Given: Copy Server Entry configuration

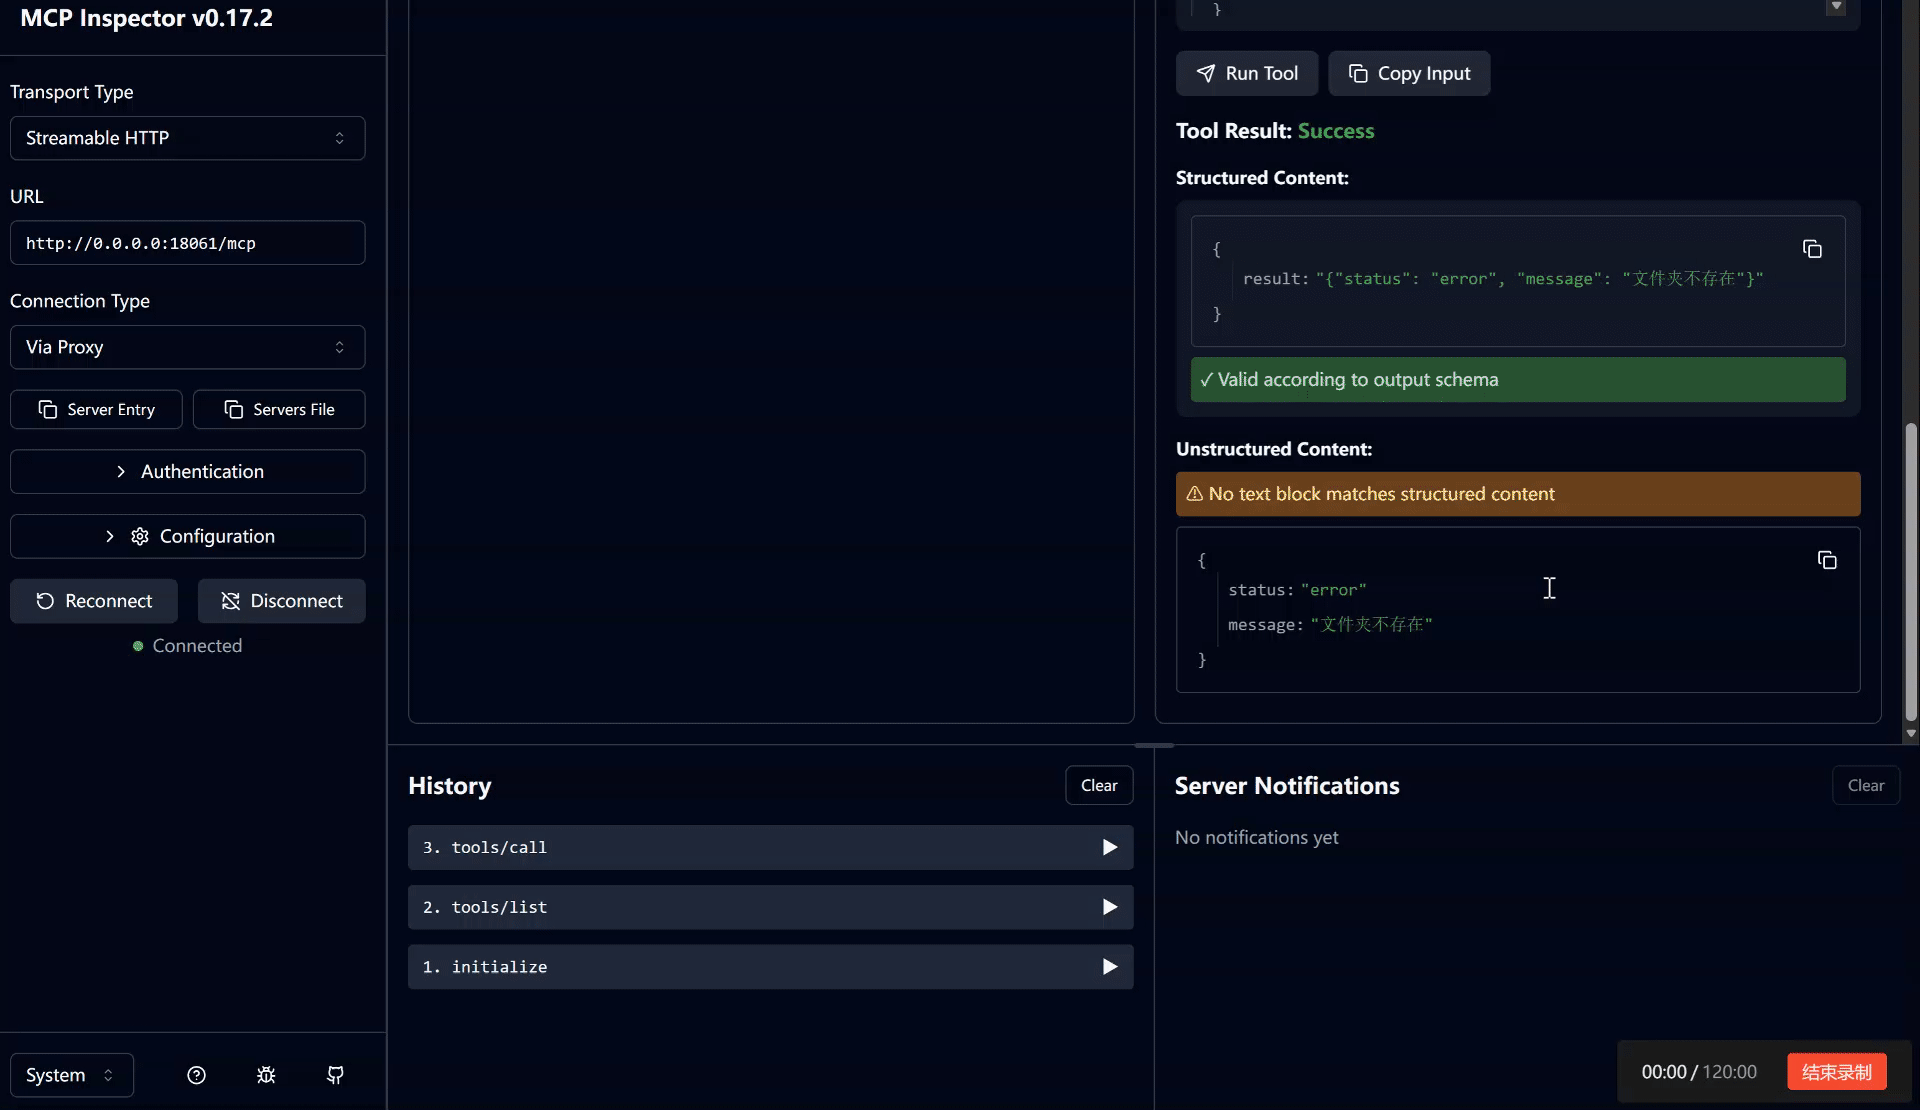Looking at the screenshot, I should pos(96,410).
